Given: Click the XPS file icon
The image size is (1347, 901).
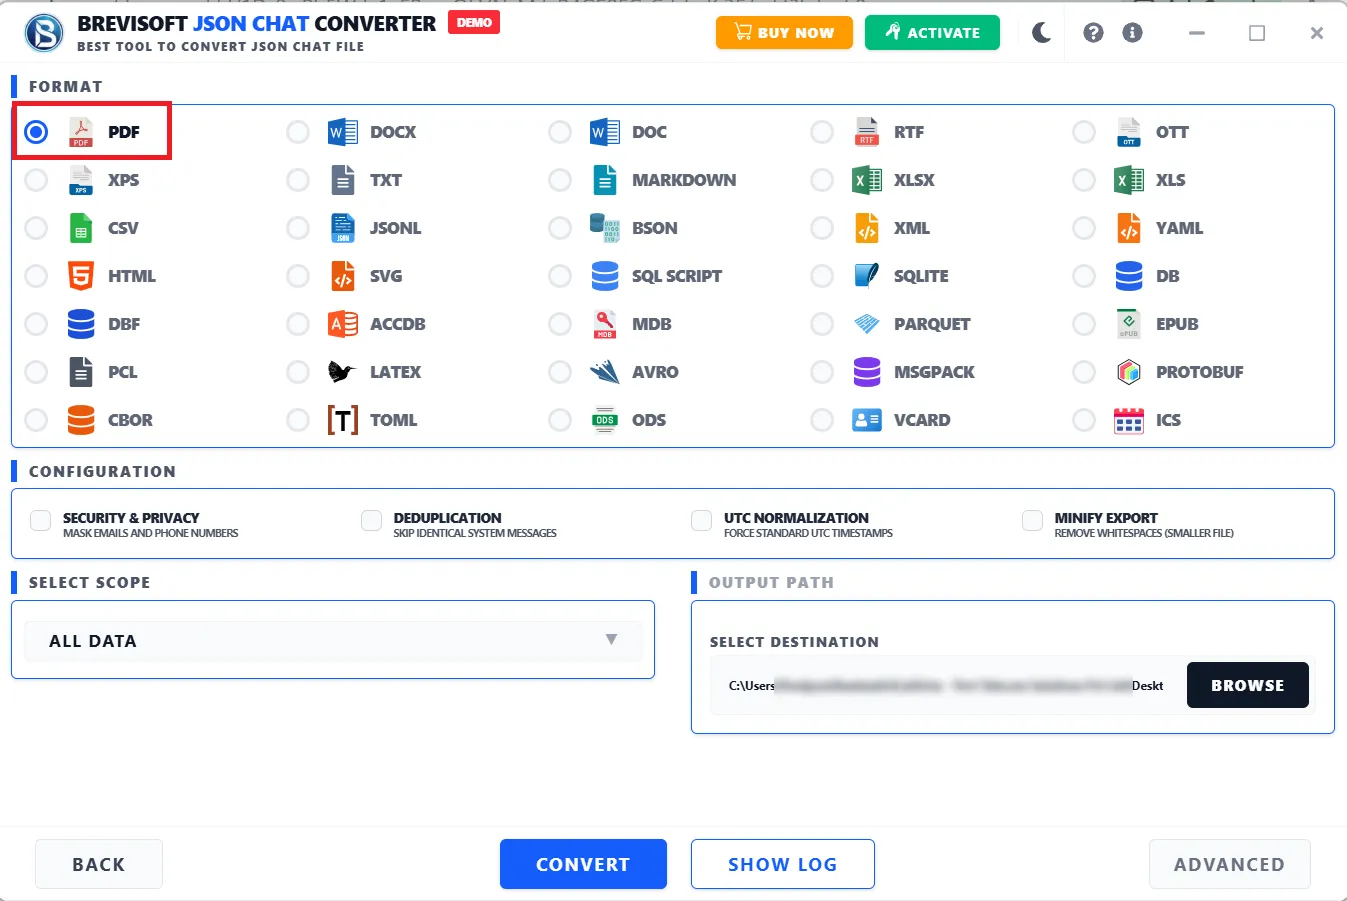Looking at the screenshot, I should (81, 180).
